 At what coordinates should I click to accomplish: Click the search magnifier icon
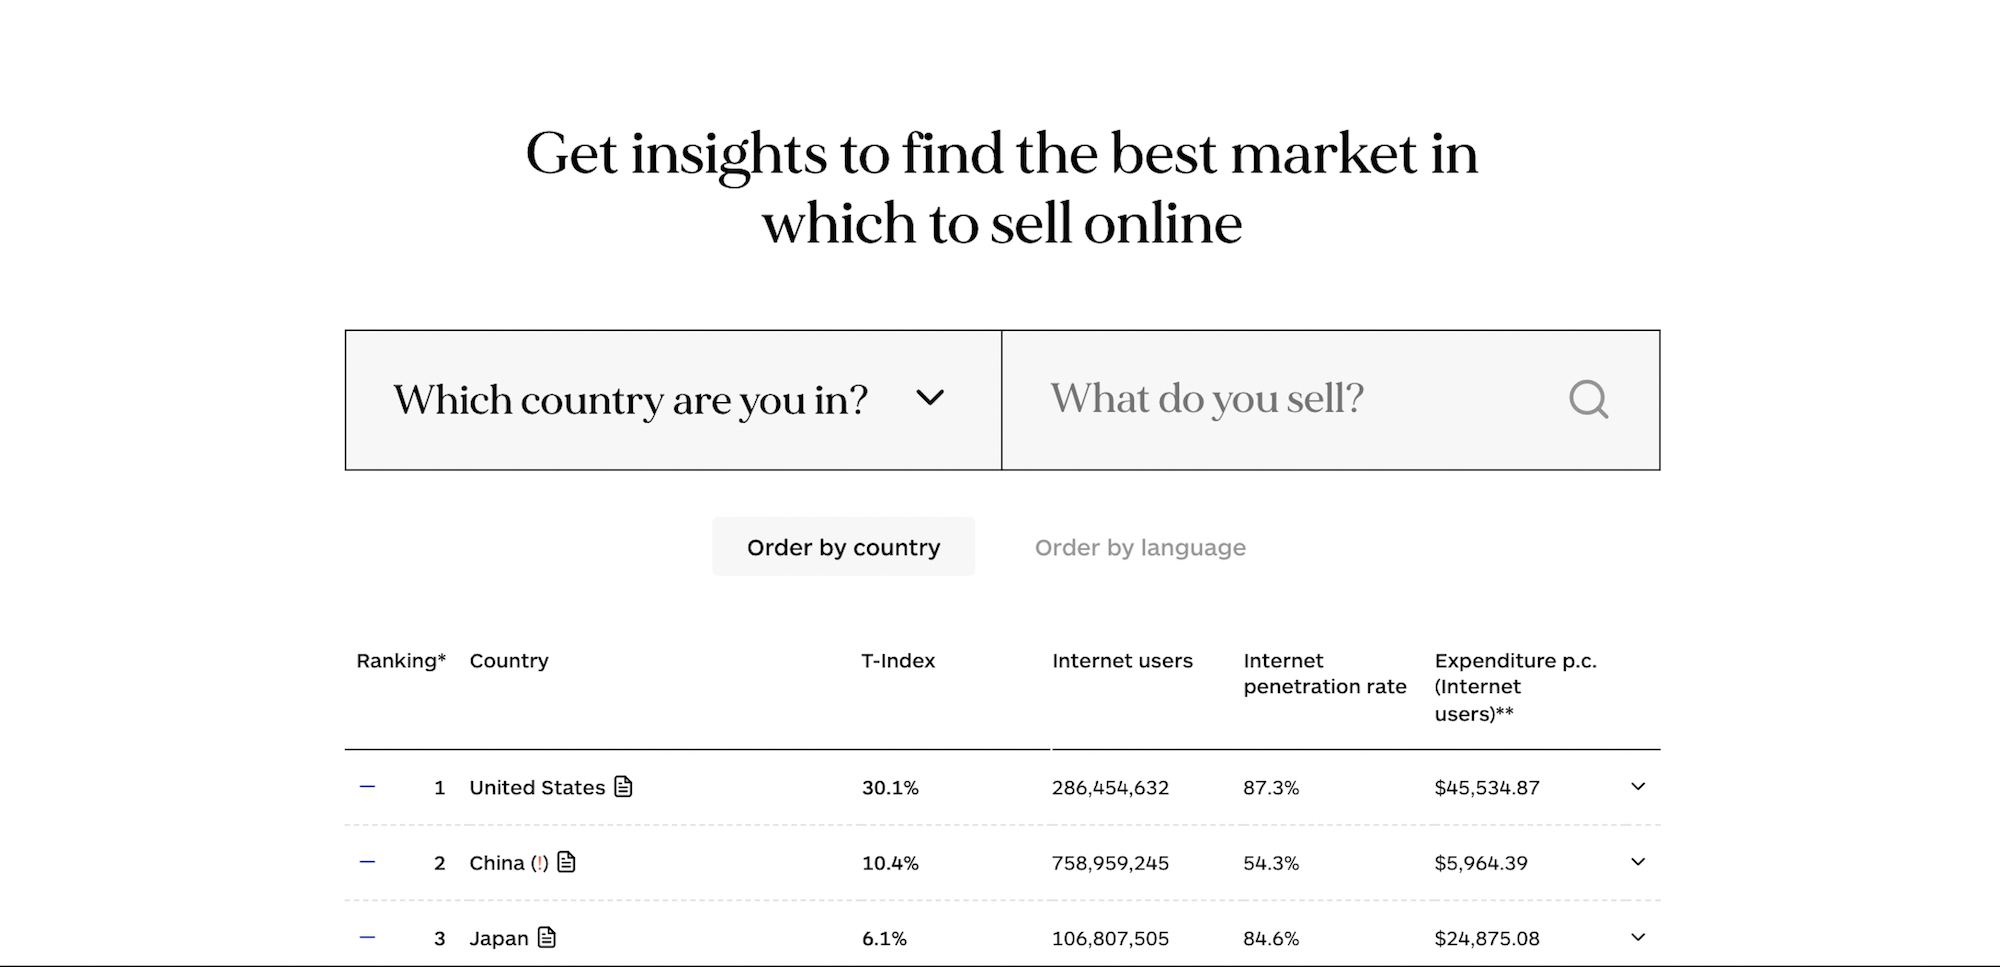1588,399
